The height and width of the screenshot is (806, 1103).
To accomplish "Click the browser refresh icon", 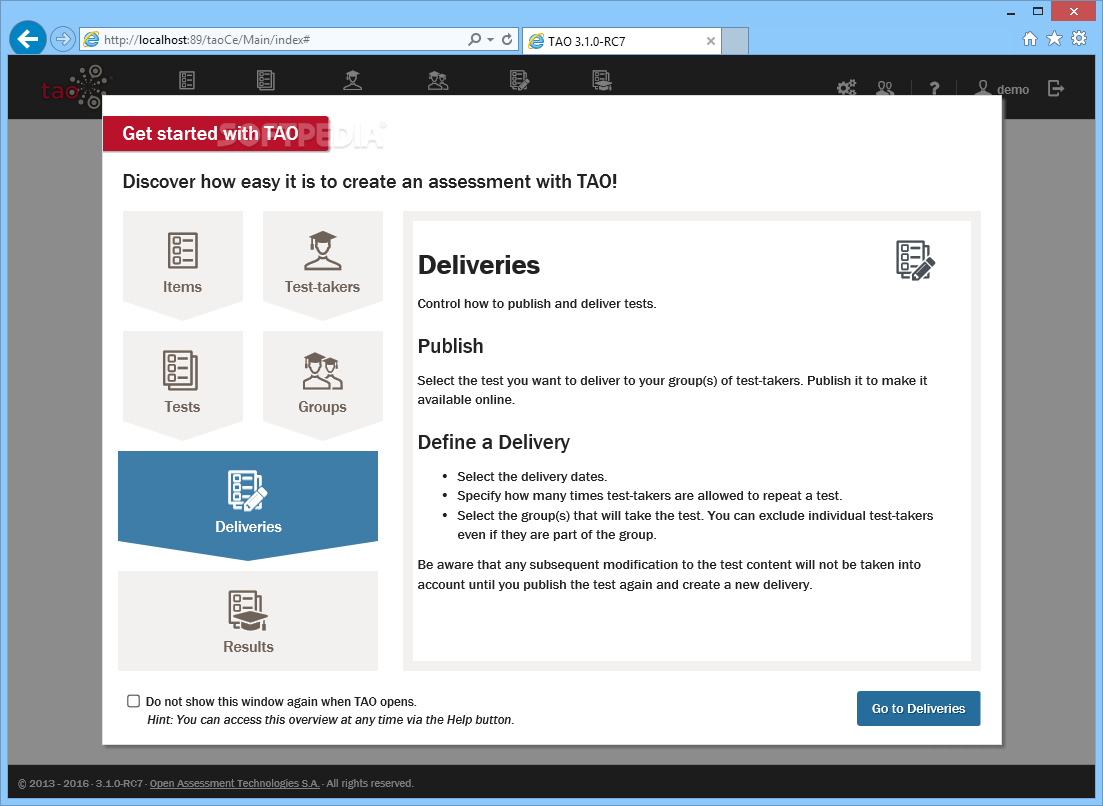I will (x=506, y=39).
